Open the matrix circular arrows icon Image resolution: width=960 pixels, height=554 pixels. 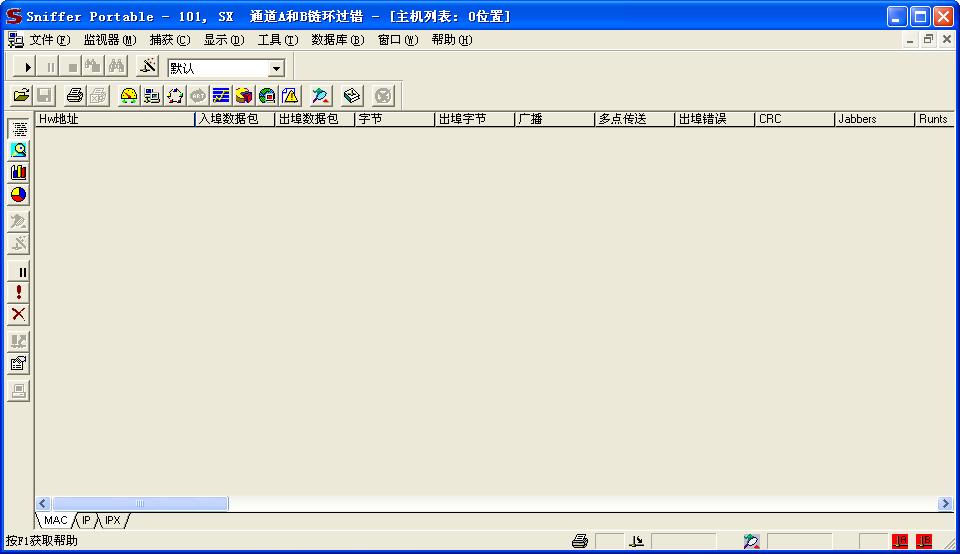click(x=175, y=95)
